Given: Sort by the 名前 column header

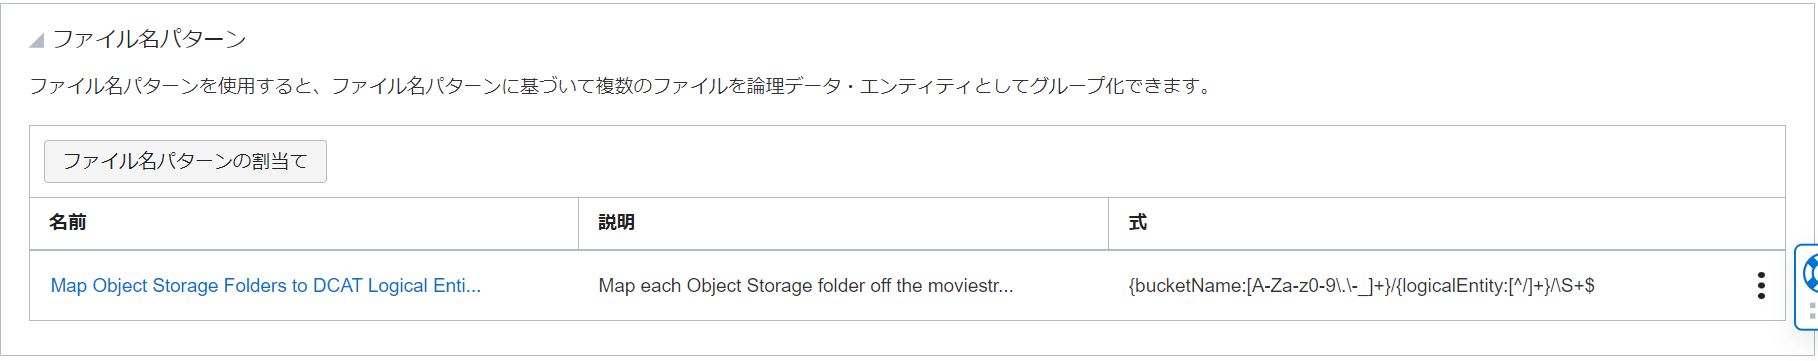Looking at the screenshot, I should pos(67,222).
